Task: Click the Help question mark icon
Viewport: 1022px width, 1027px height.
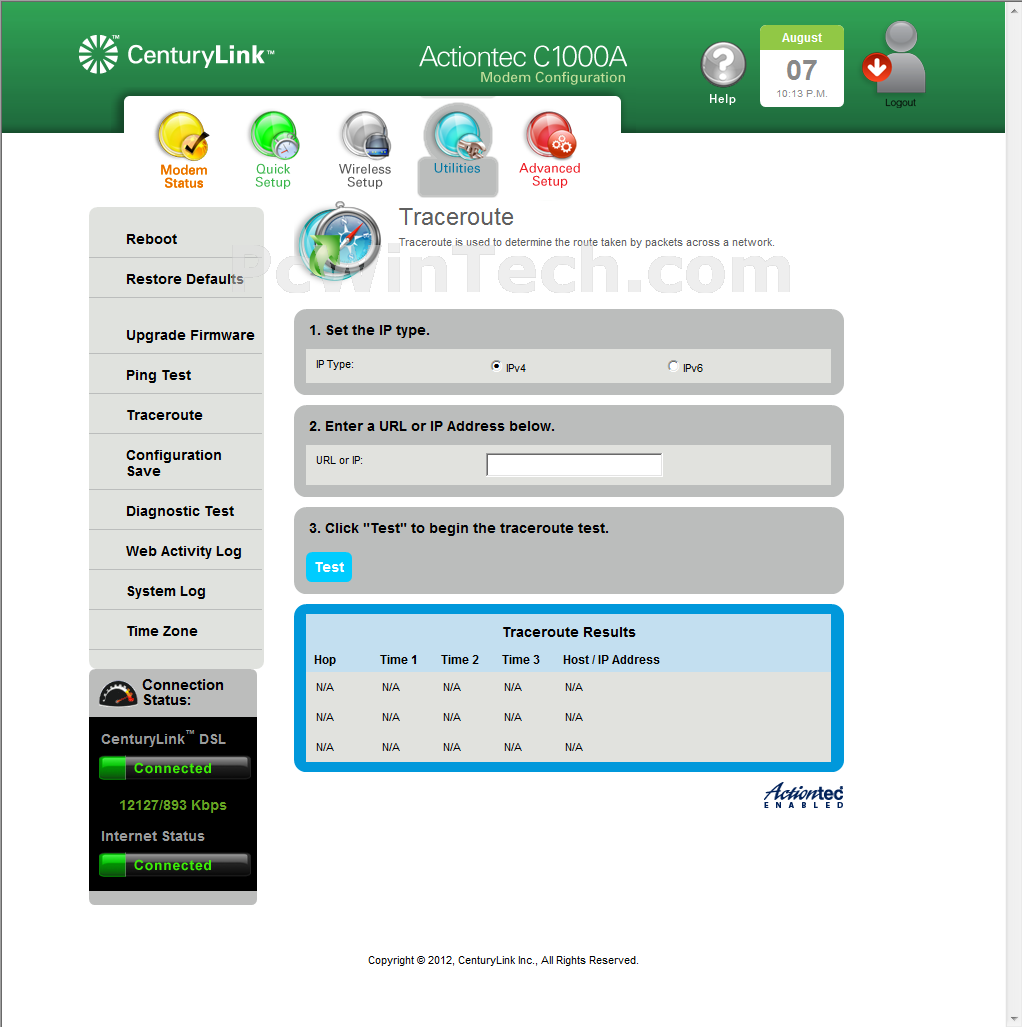Action: (723, 64)
